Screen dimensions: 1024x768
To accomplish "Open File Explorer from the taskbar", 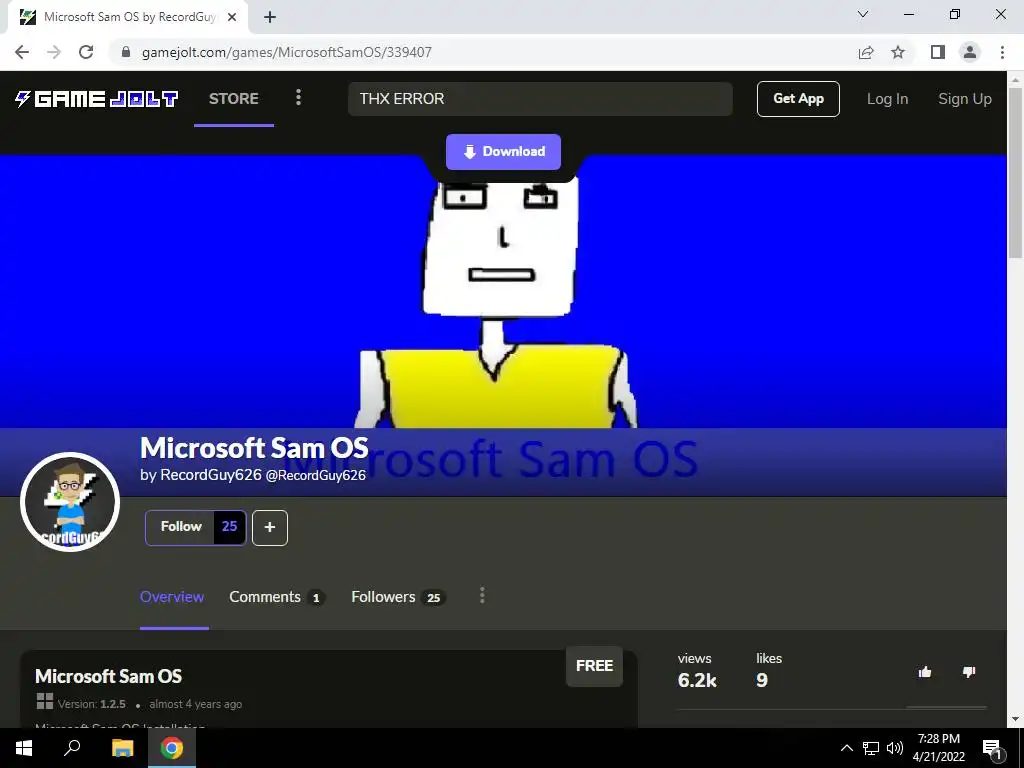I will coord(122,748).
